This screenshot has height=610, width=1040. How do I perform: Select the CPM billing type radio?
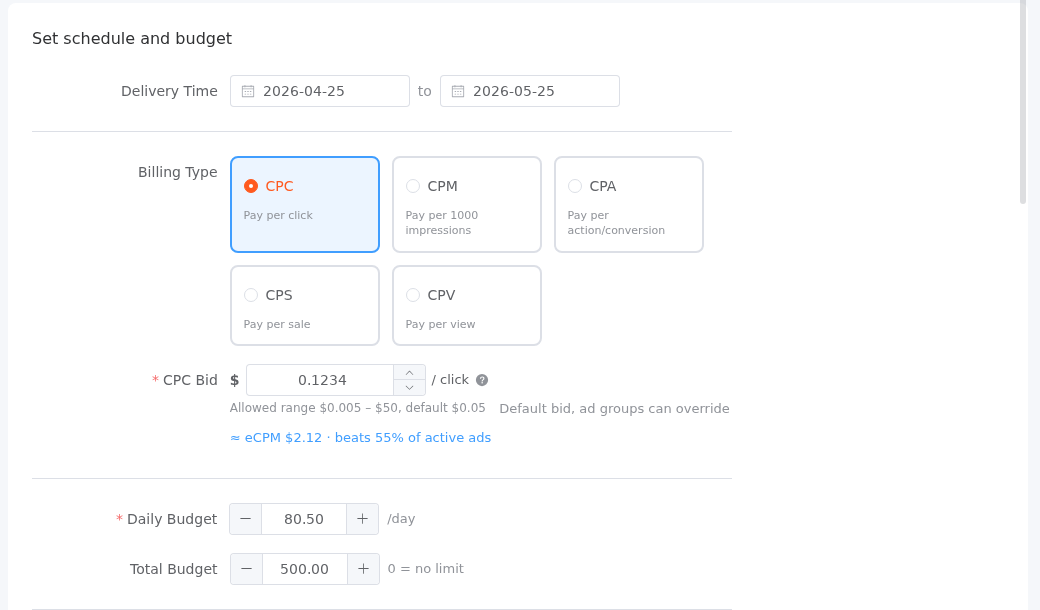pos(413,186)
